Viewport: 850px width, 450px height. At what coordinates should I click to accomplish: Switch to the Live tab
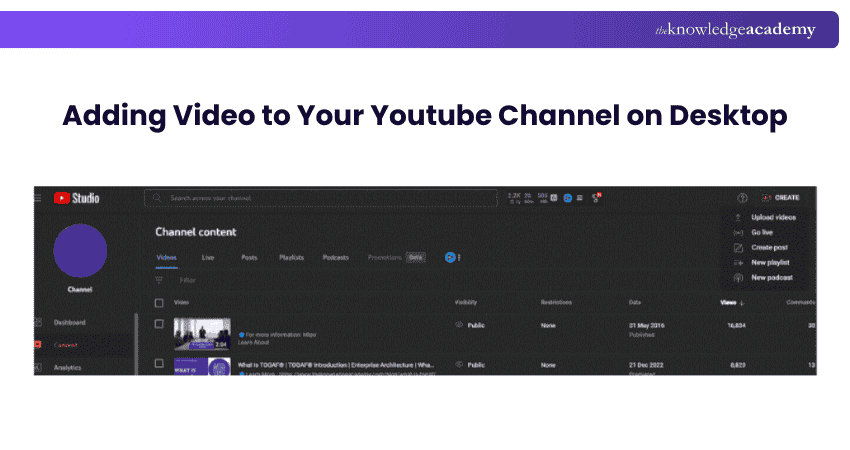click(x=208, y=258)
